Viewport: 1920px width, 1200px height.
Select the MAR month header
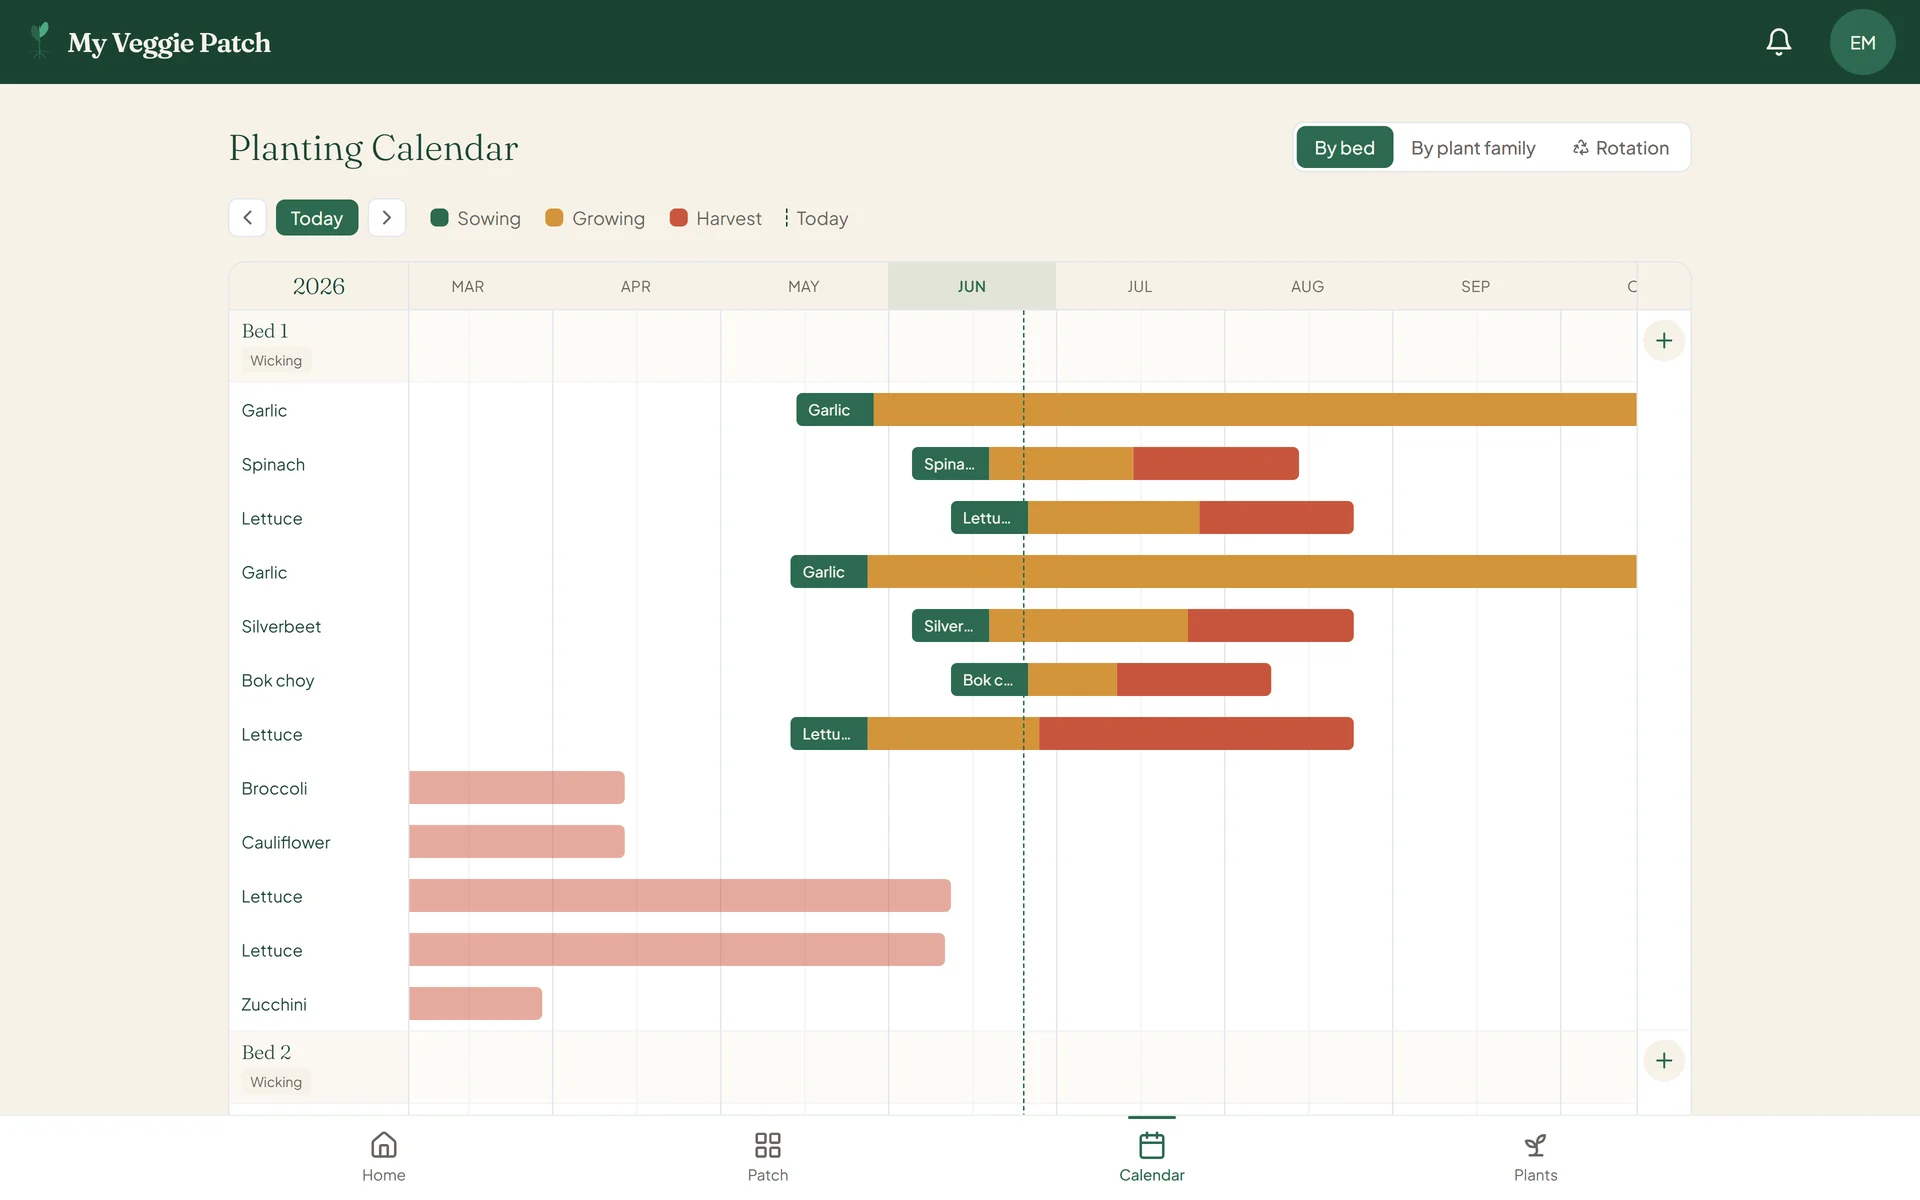(468, 286)
